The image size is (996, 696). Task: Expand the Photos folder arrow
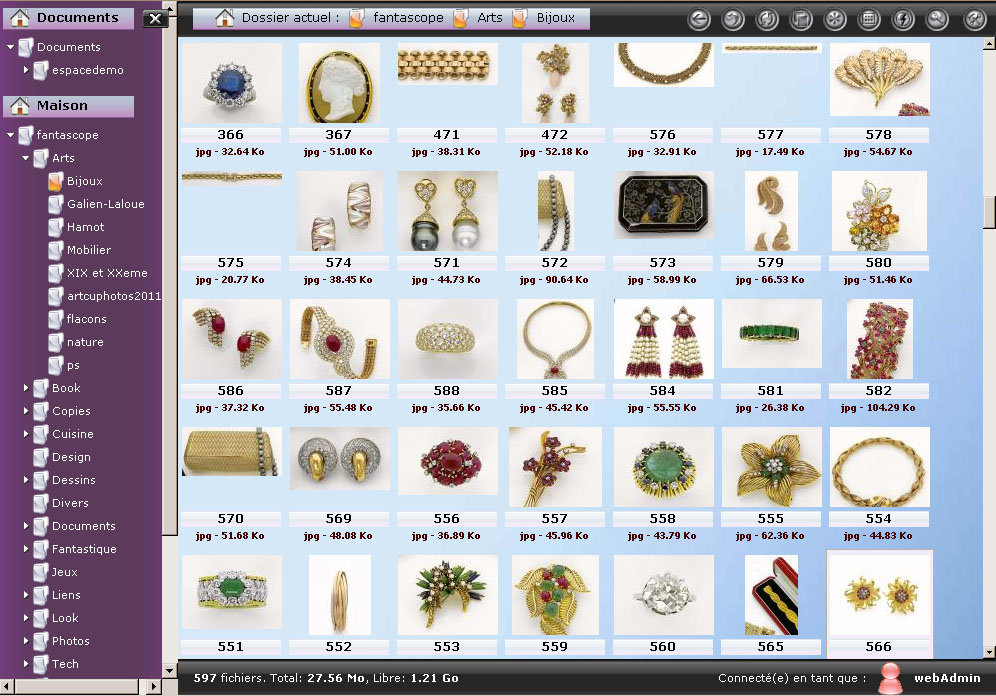tap(26, 641)
